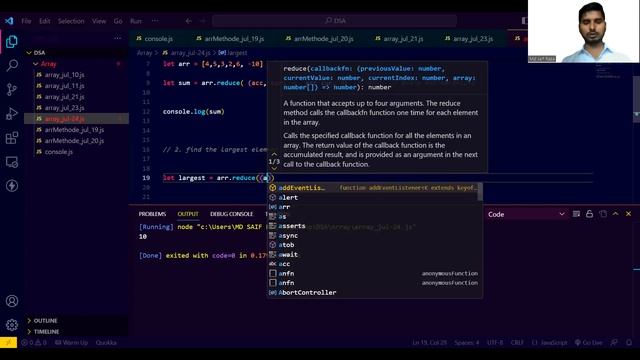Select the addEventListener suggestion
Image resolution: width=640 pixels, height=360 pixels.
pyautogui.click(x=373, y=188)
